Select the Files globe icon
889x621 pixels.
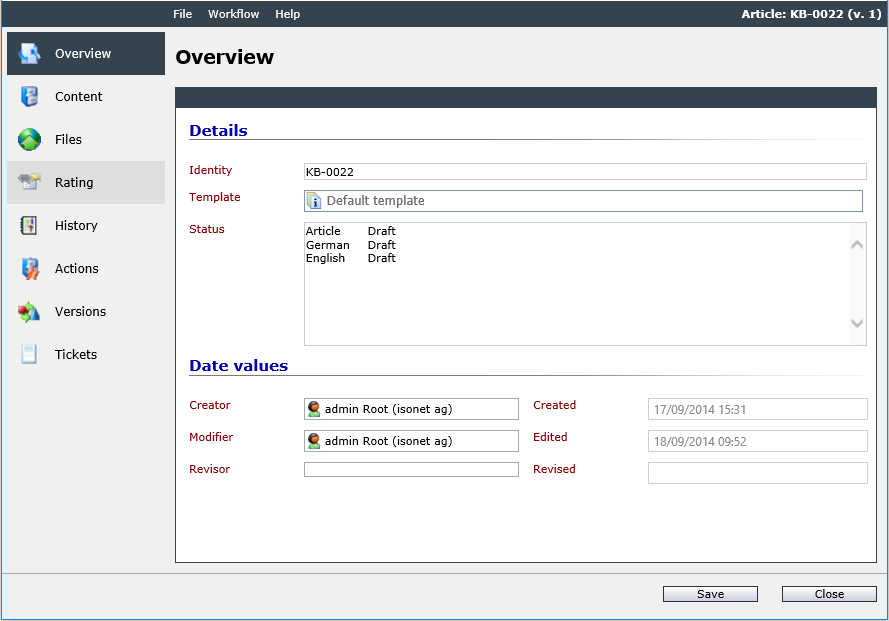coord(29,140)
